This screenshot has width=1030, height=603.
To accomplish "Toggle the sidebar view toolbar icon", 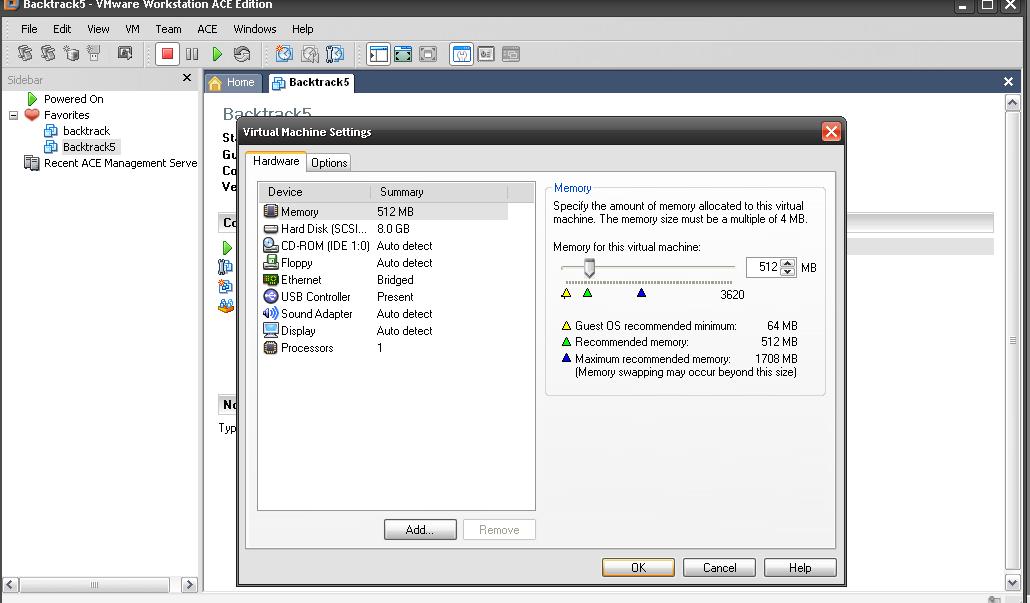I will [x=378, y=54].
